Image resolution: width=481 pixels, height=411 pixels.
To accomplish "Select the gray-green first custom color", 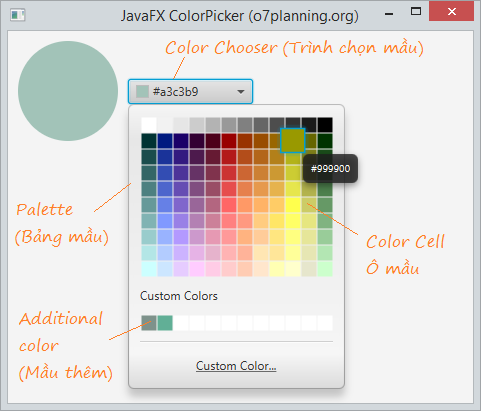I will pos(149,323).
